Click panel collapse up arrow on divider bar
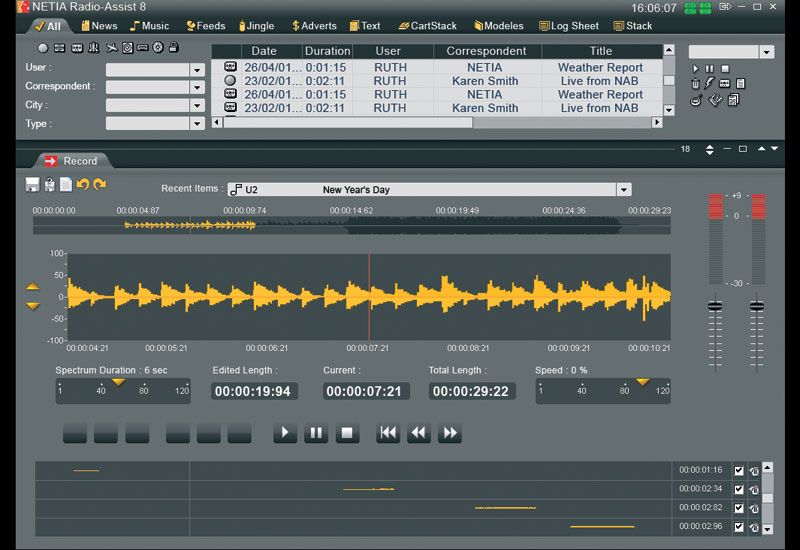Image resolution: width=800 pixels, height=550 pixels. point(761,148)
